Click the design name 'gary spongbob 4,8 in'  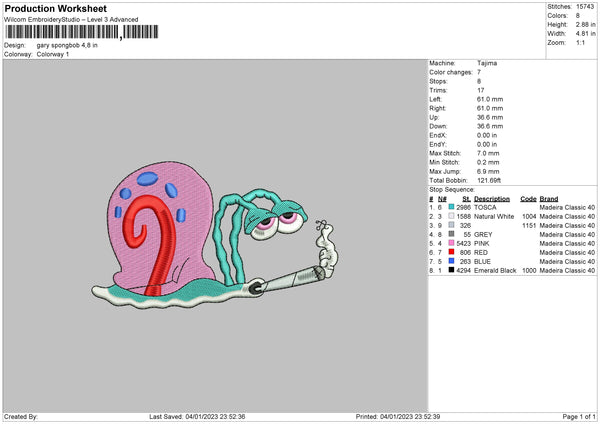pyautogui.click(x=67, y=45)
